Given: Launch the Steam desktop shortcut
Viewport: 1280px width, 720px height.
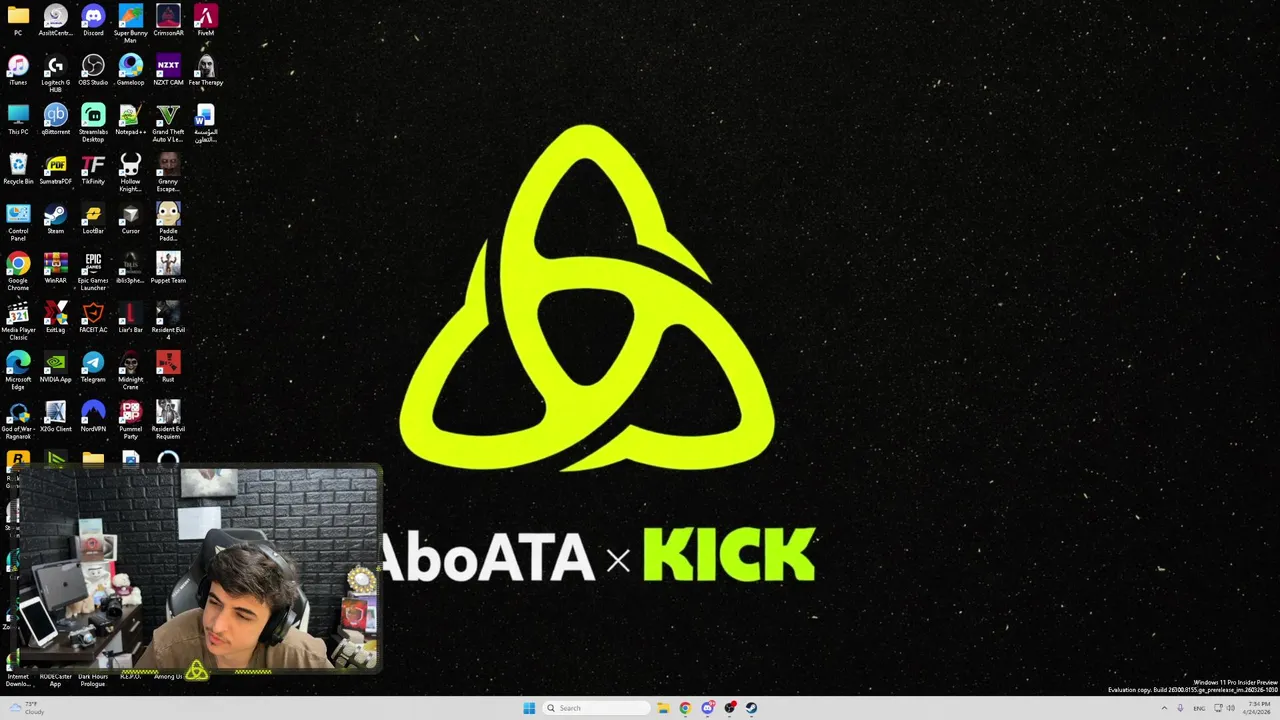Looking at the screenshot, I should (55, 218).
